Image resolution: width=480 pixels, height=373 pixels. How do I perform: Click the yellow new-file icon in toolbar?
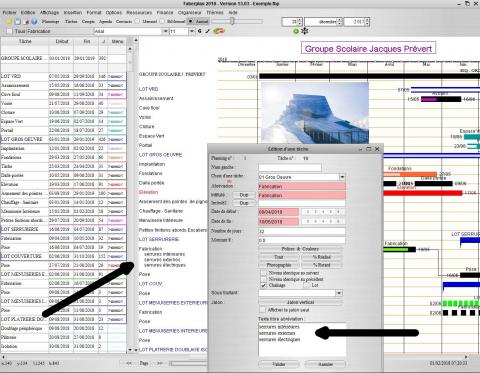coord(9,22)
